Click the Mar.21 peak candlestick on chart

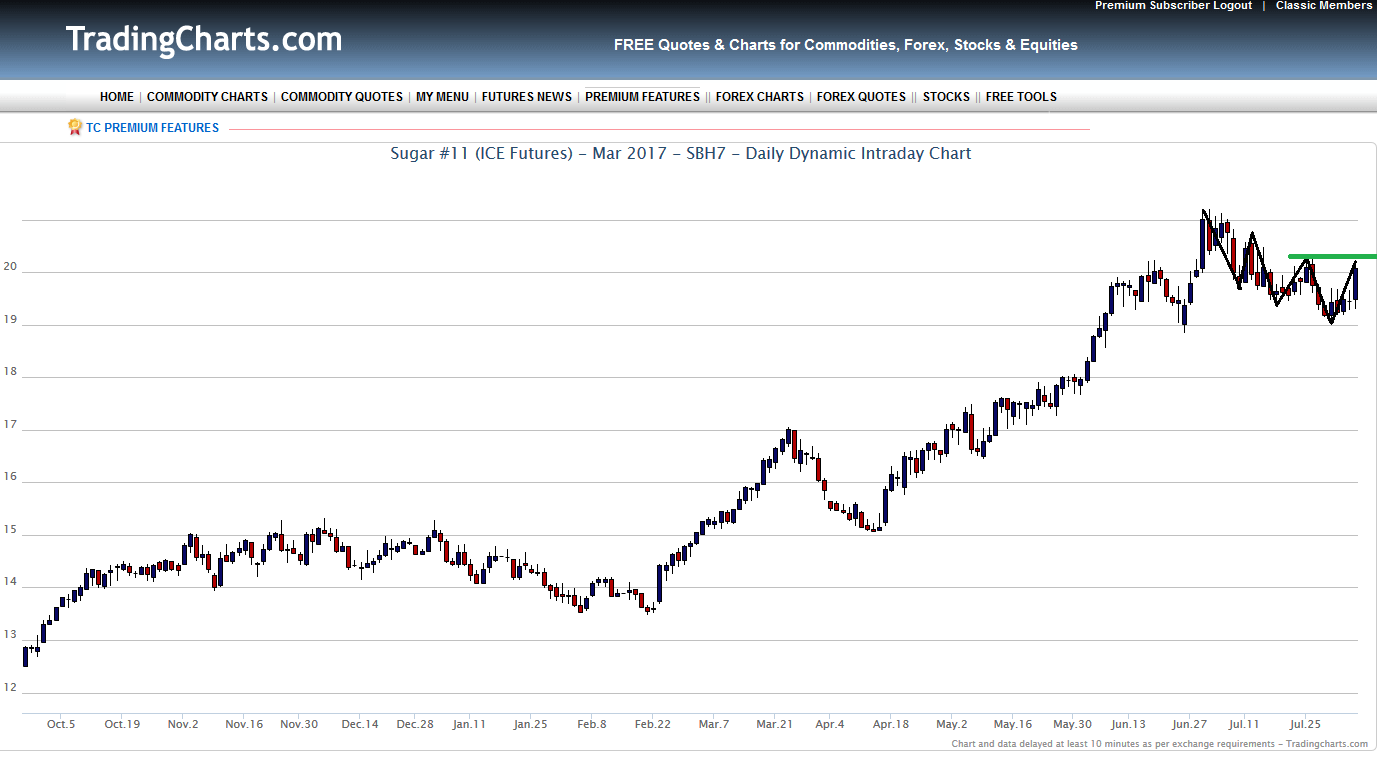[790, 437]
